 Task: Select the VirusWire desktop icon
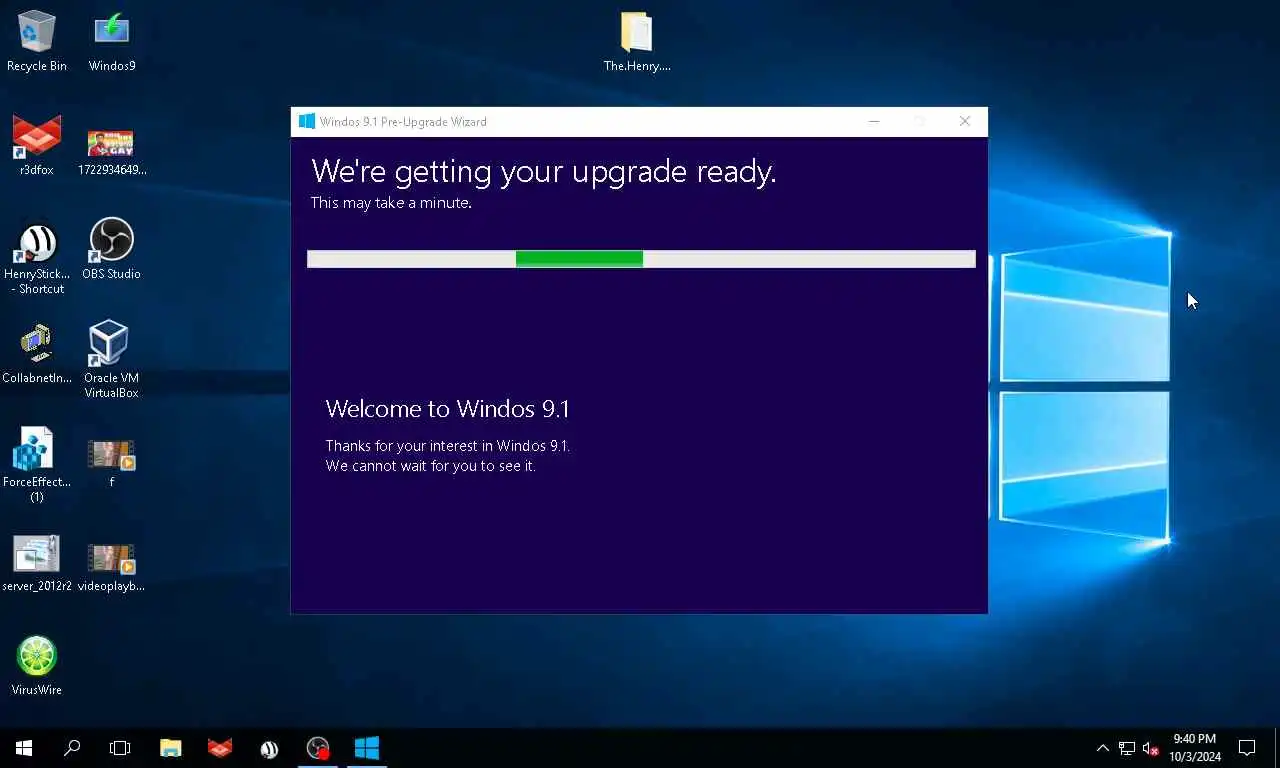(x=37, y=666)
